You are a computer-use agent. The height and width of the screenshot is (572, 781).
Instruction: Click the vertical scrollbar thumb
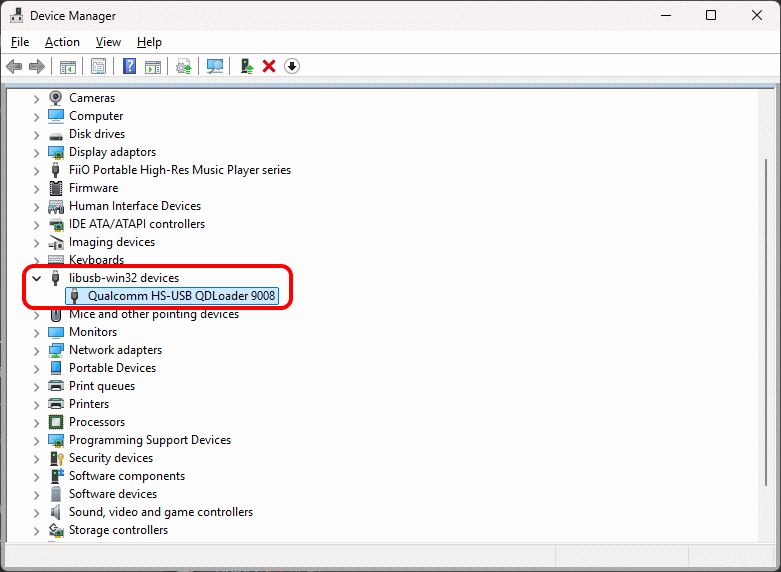pos(766,322)
